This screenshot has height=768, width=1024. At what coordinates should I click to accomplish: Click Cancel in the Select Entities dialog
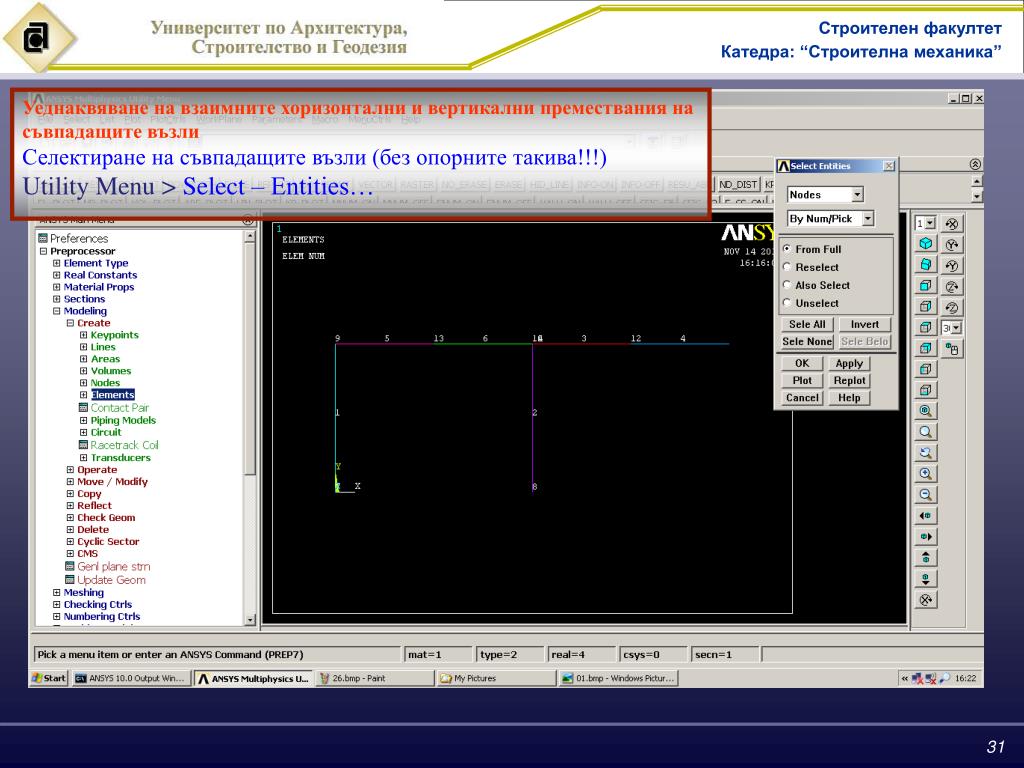coord(802,398)
